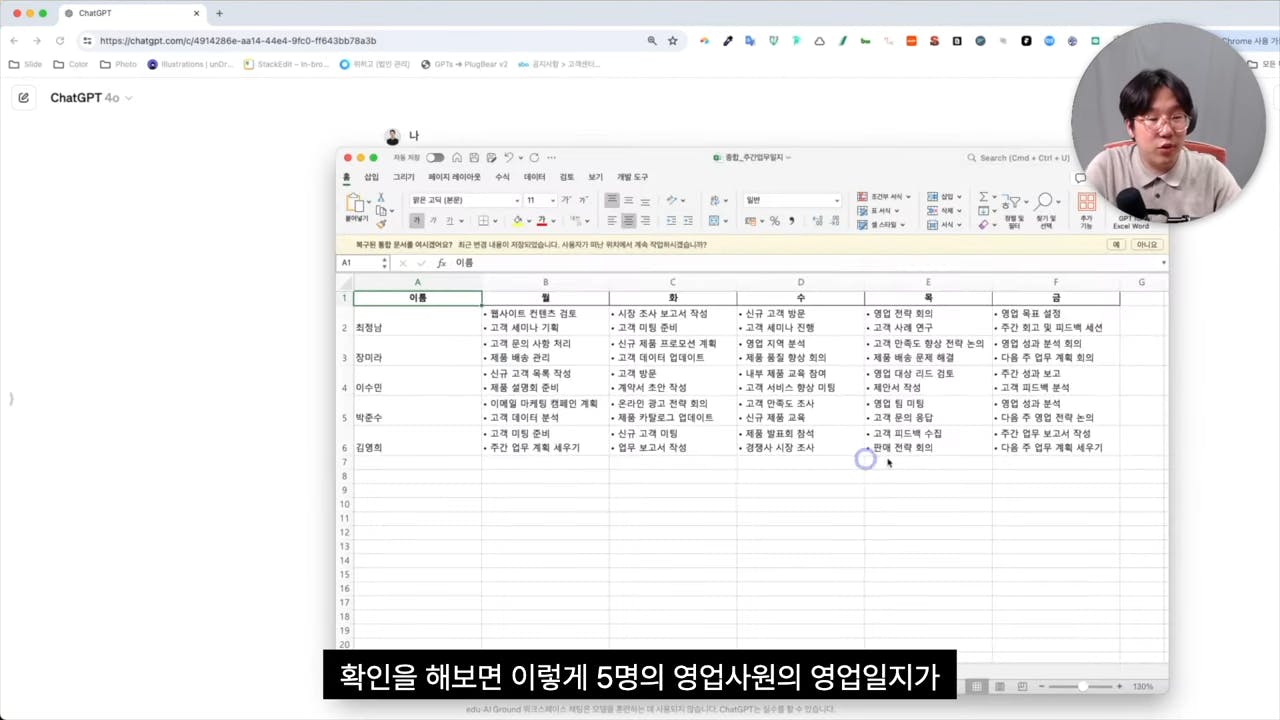Toggle bold formatting in the ribbon
The height and width of the screenshot is (720, 1280).
tap(417, 221)
